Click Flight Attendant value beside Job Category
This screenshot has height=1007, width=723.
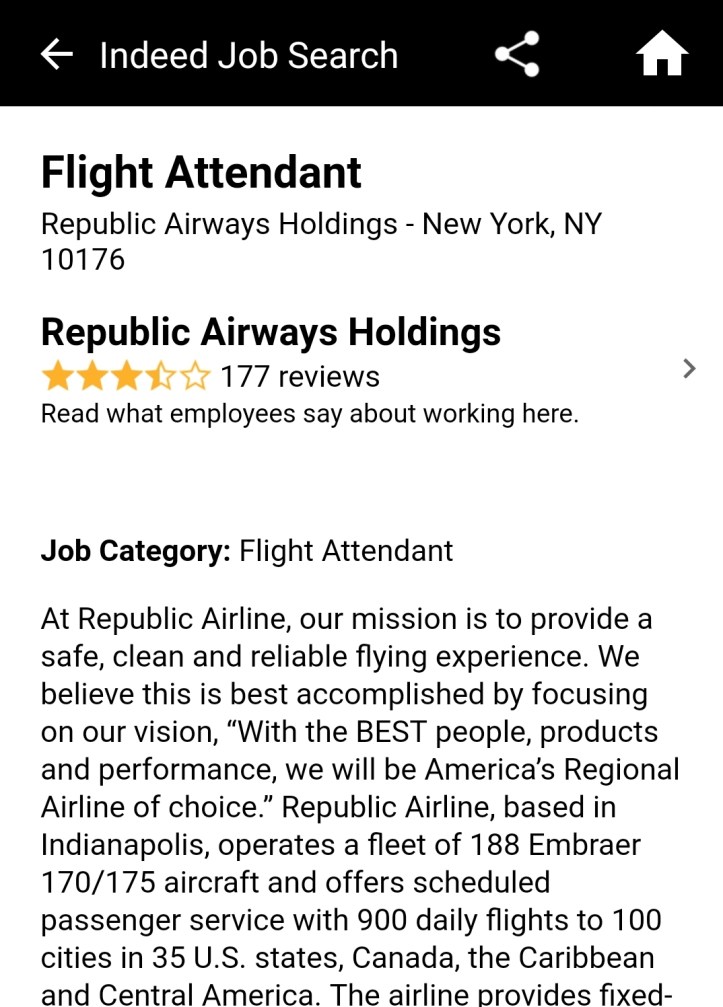point(346,550)
